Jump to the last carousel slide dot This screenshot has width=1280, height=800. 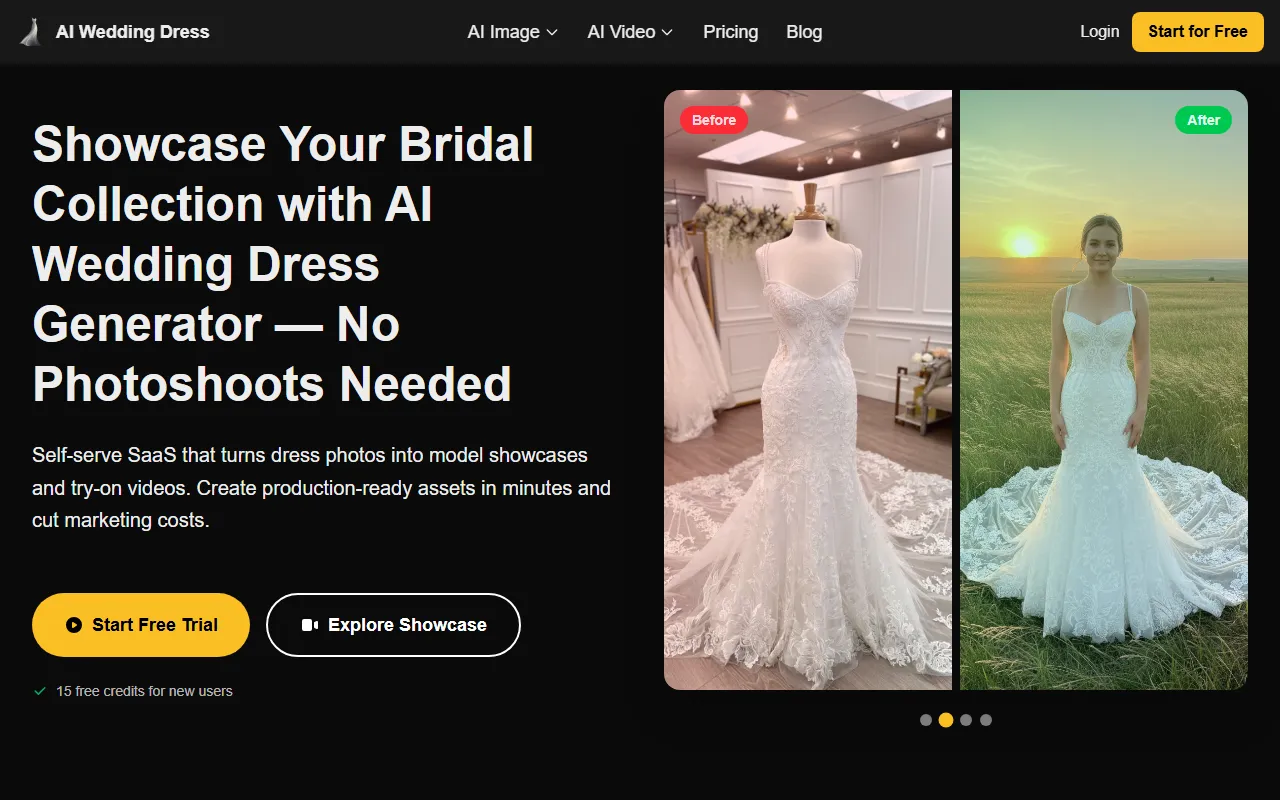986,720
